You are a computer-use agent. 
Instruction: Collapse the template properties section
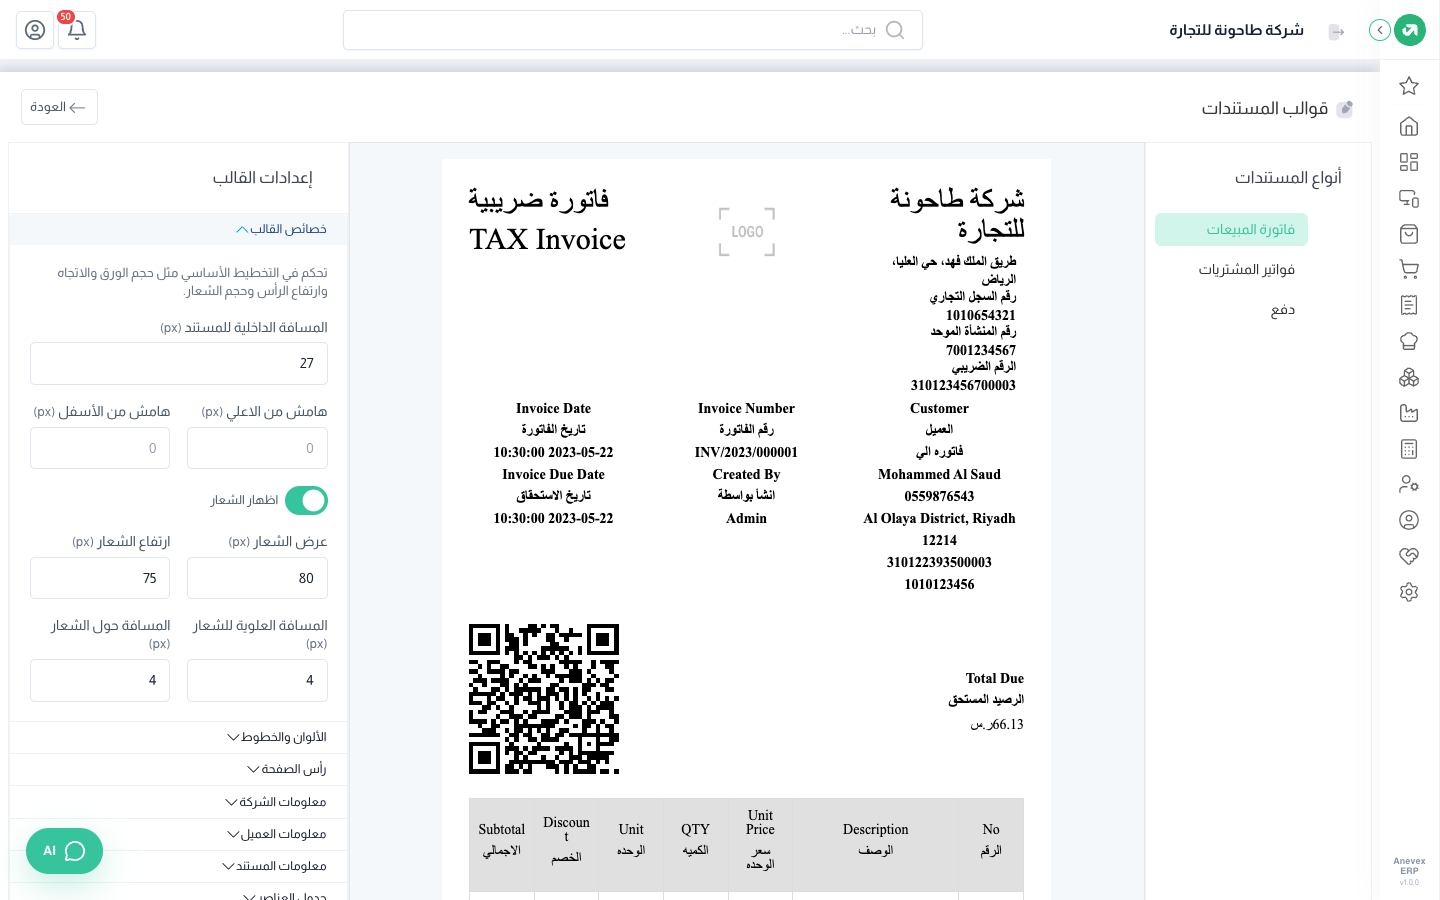point(179,229)
